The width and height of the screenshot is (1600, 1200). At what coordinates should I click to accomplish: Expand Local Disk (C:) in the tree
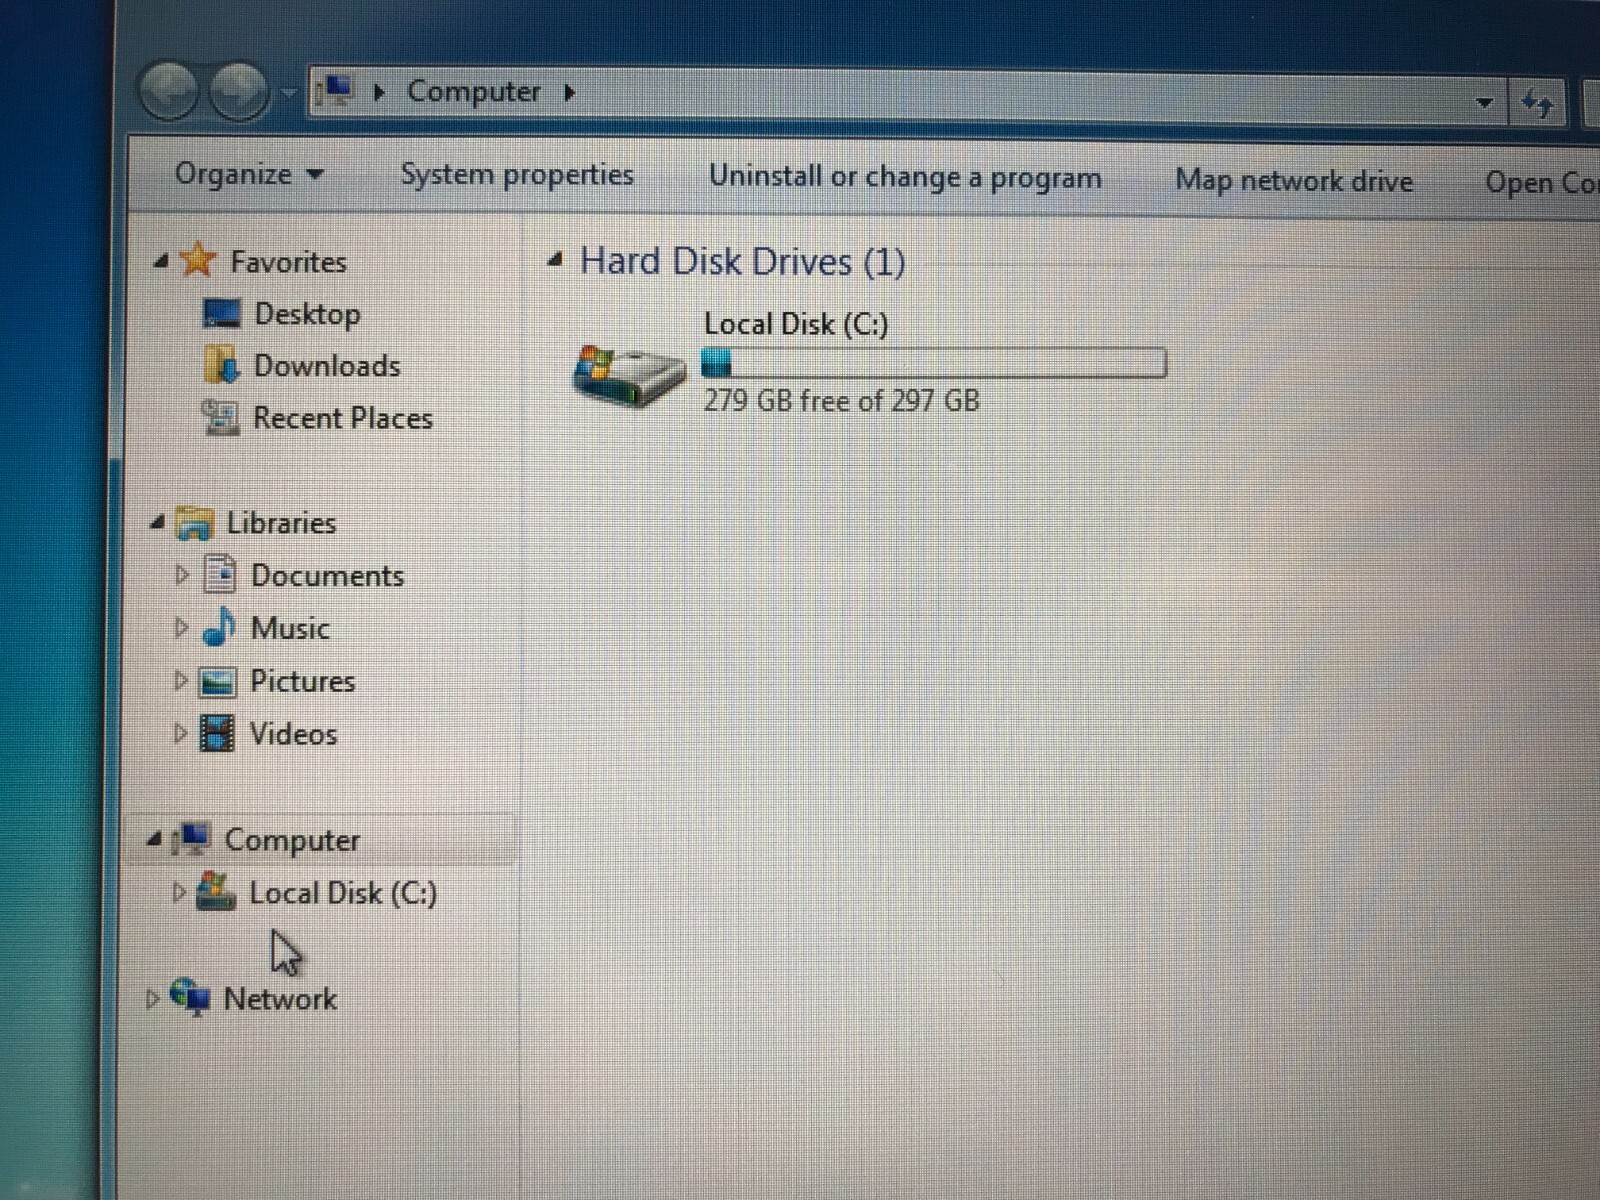[179, 893]
